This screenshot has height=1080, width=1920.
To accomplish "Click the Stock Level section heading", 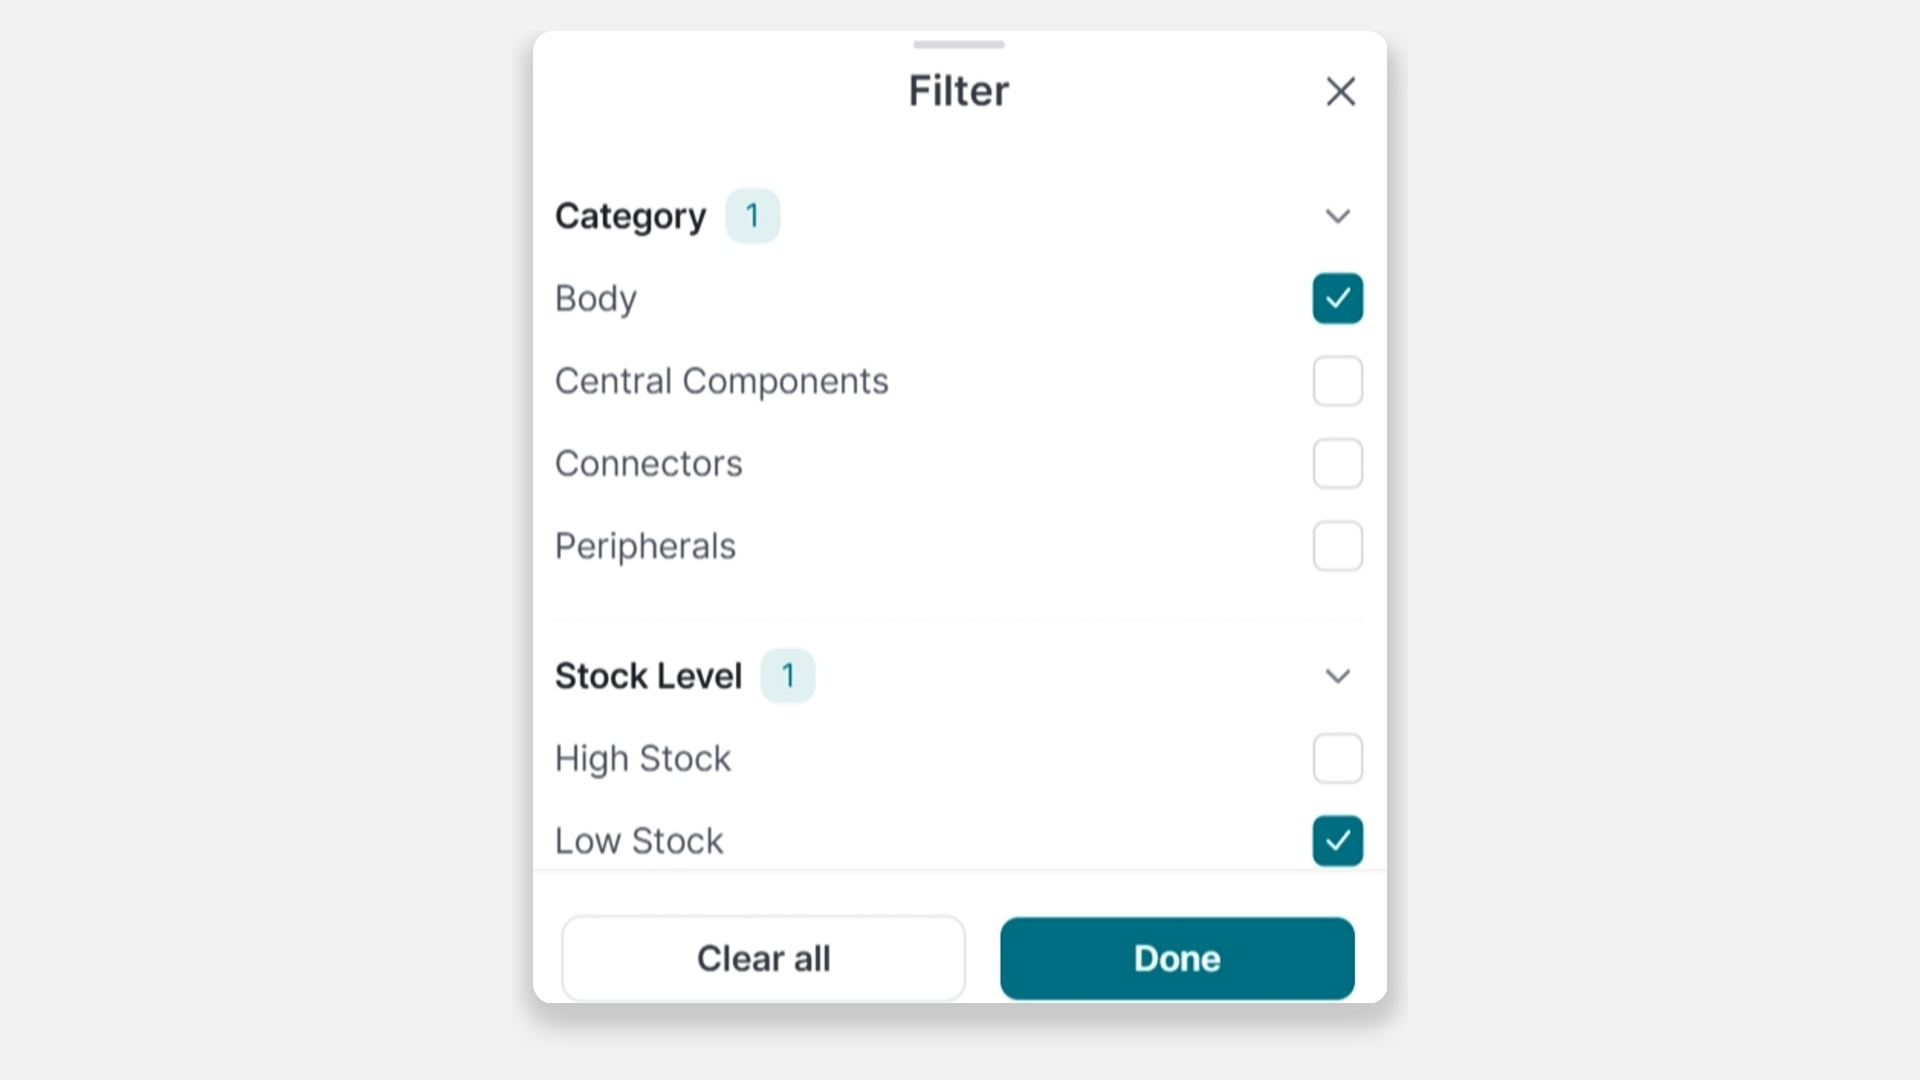I will pyautogui.click(x=648, y=676).
